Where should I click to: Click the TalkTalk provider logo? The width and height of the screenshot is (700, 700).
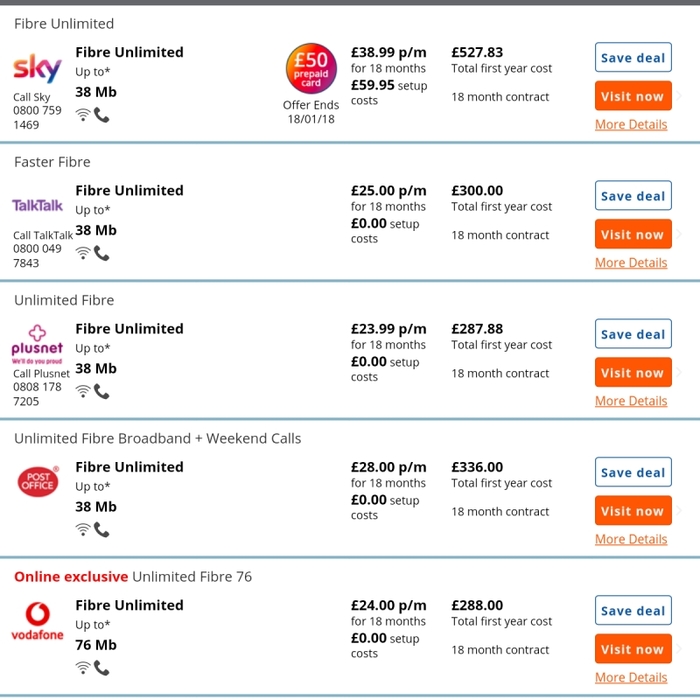point(37,205)
